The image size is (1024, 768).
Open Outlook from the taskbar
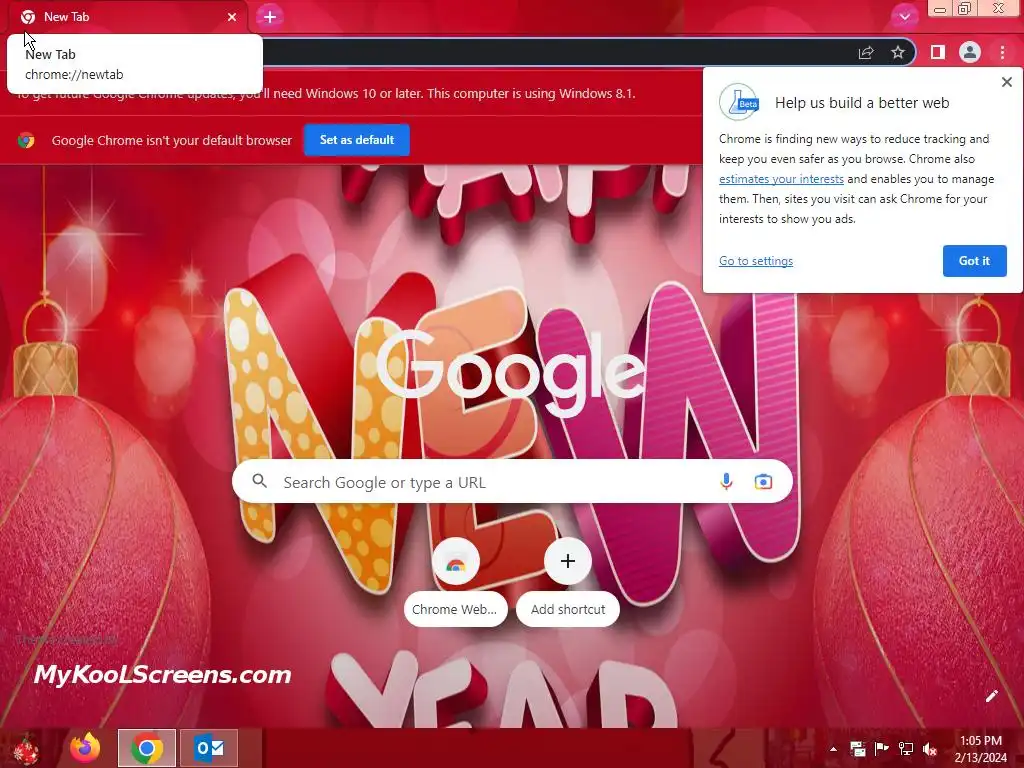209,748
